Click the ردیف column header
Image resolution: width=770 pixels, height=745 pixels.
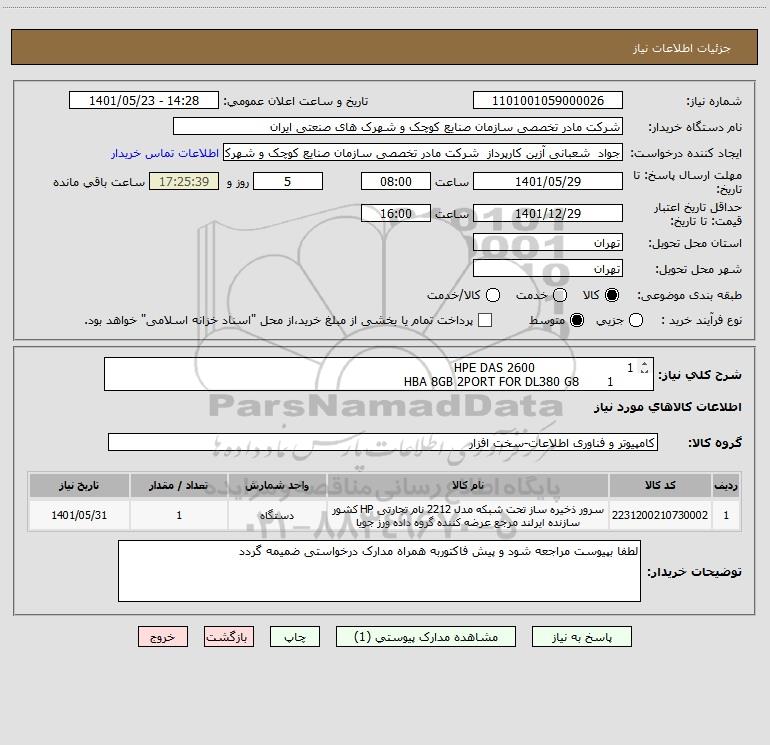pyautogui.click(x=726, y=485)
